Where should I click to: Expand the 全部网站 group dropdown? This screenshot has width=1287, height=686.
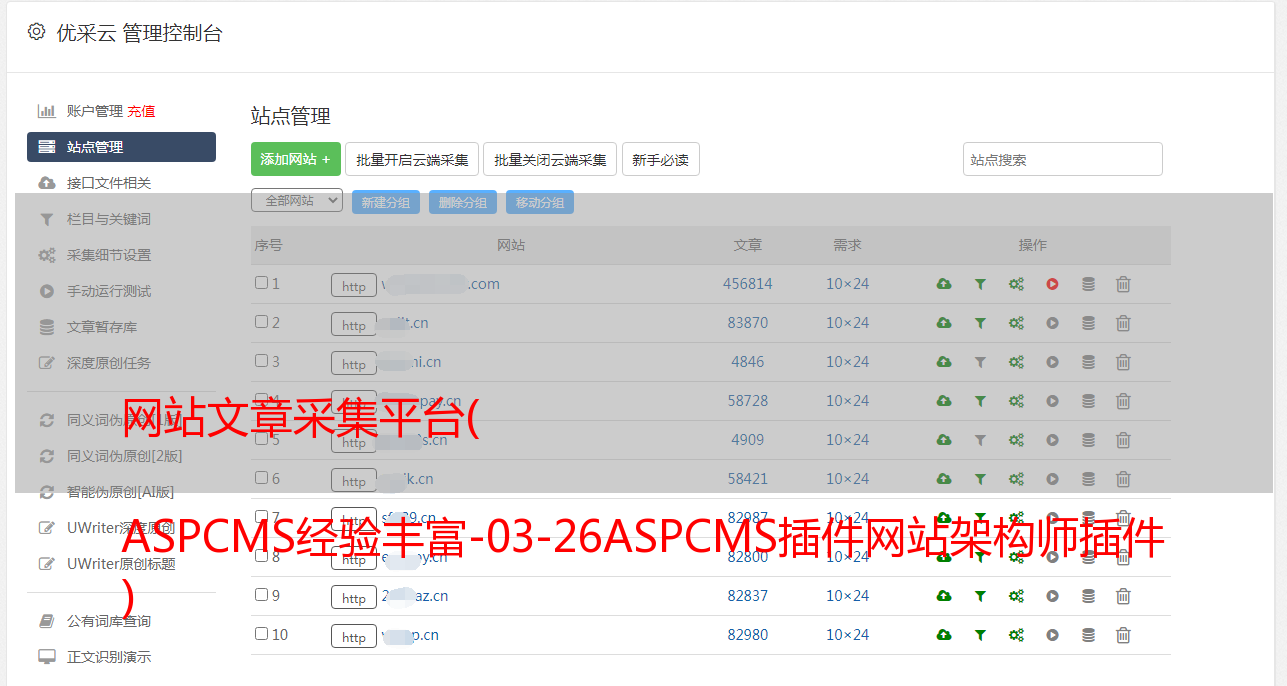coord(297,201)
